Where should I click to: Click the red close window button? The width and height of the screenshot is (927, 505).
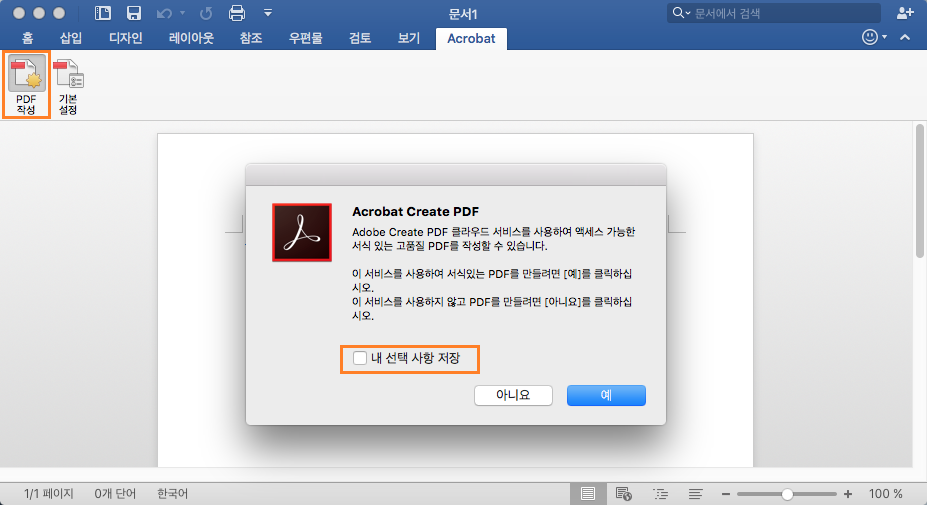tap(19, 13)
